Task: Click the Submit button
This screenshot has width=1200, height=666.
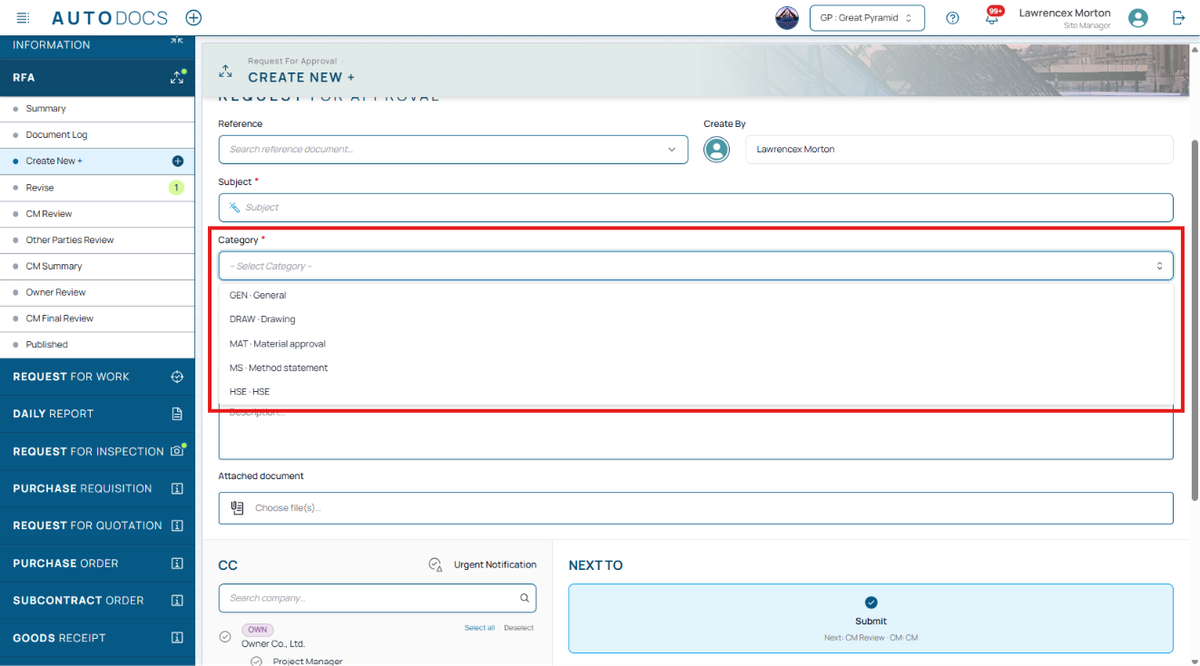Action: tap(870, 619)
